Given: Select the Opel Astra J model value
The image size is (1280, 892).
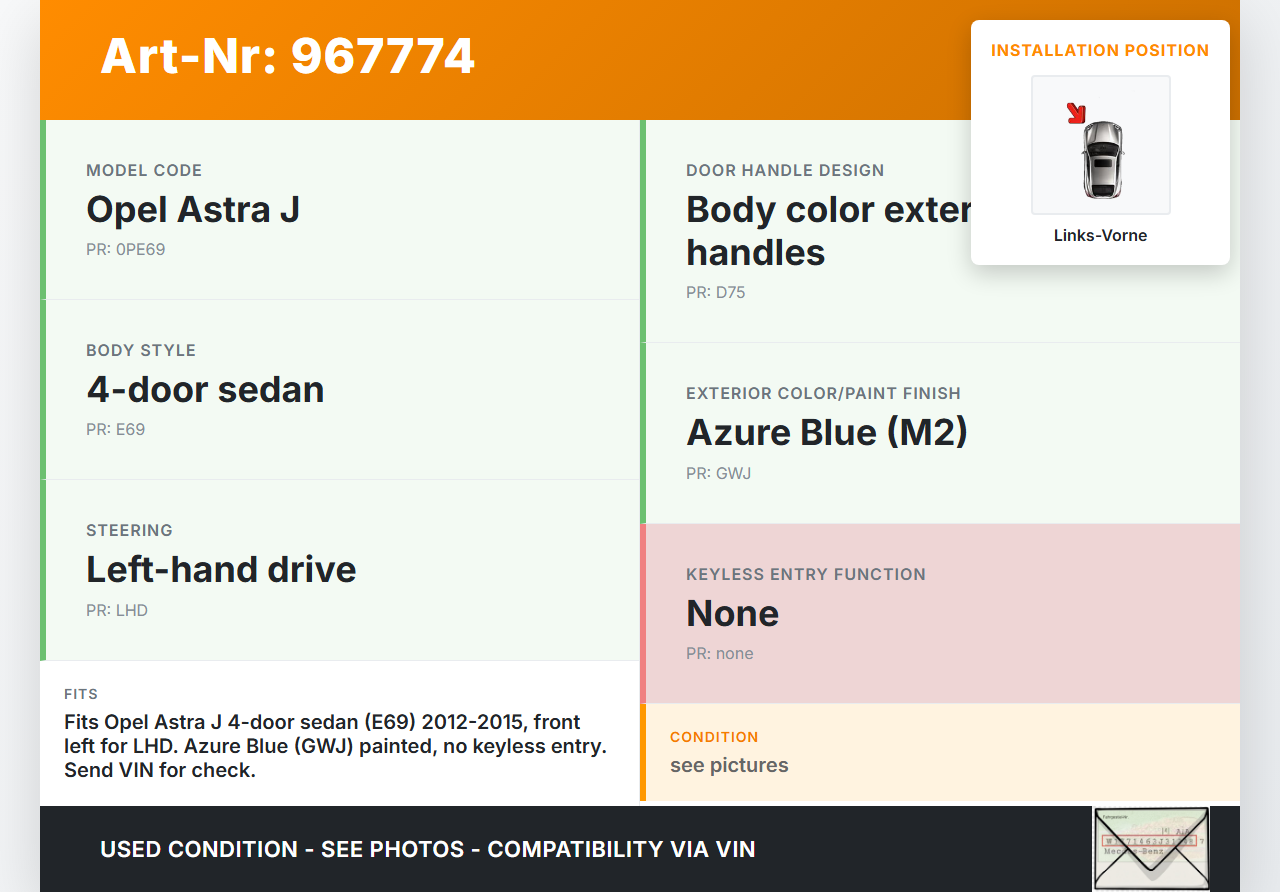Looking at the screenshot, I should coord(193,209).
